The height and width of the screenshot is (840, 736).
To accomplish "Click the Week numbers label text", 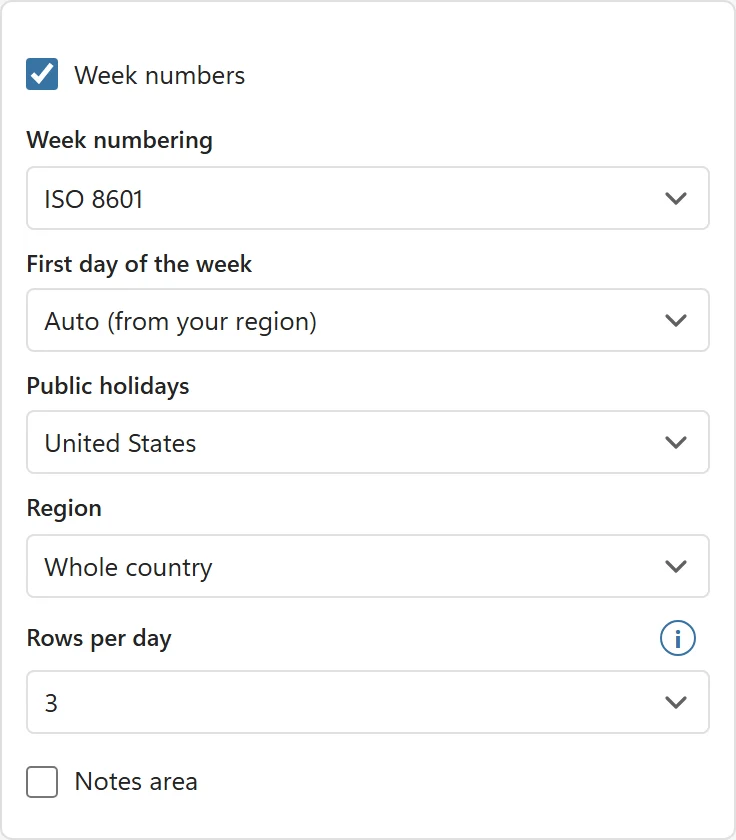I will [160, 75].
